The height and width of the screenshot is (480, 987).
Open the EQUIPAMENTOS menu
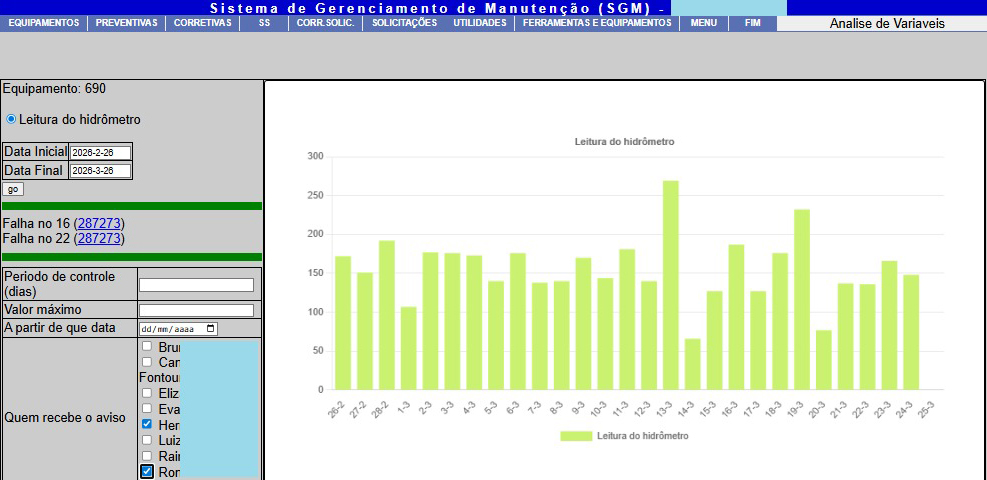pos(43,23)
